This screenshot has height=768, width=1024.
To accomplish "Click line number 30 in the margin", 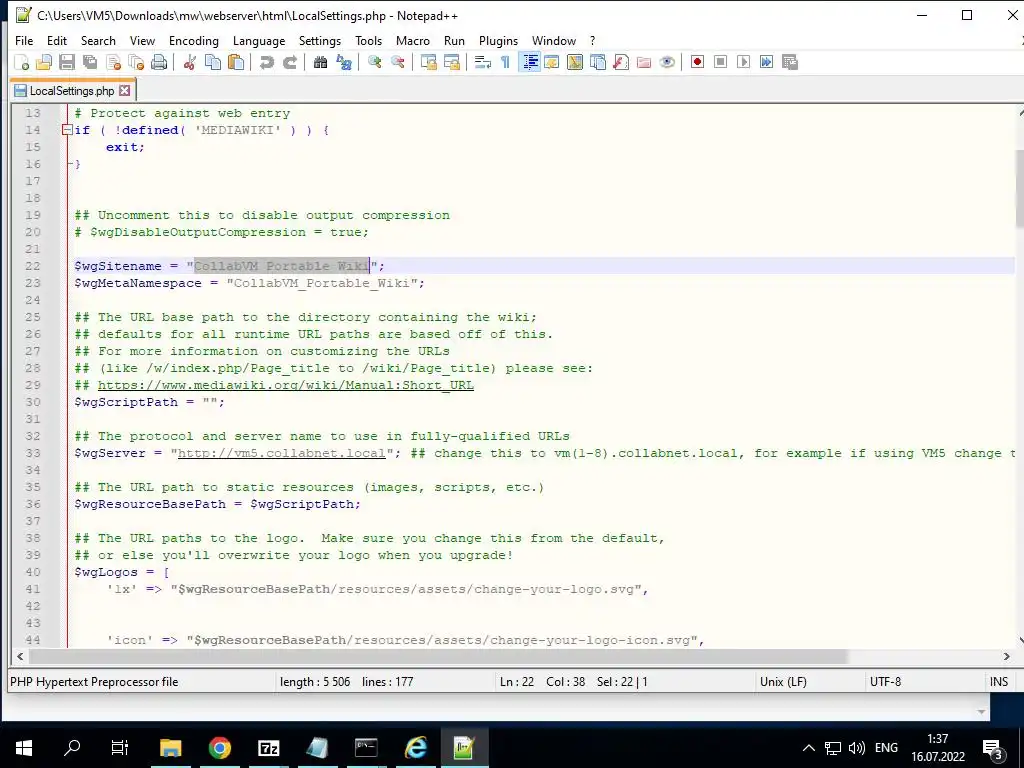I will click(33, 402).
